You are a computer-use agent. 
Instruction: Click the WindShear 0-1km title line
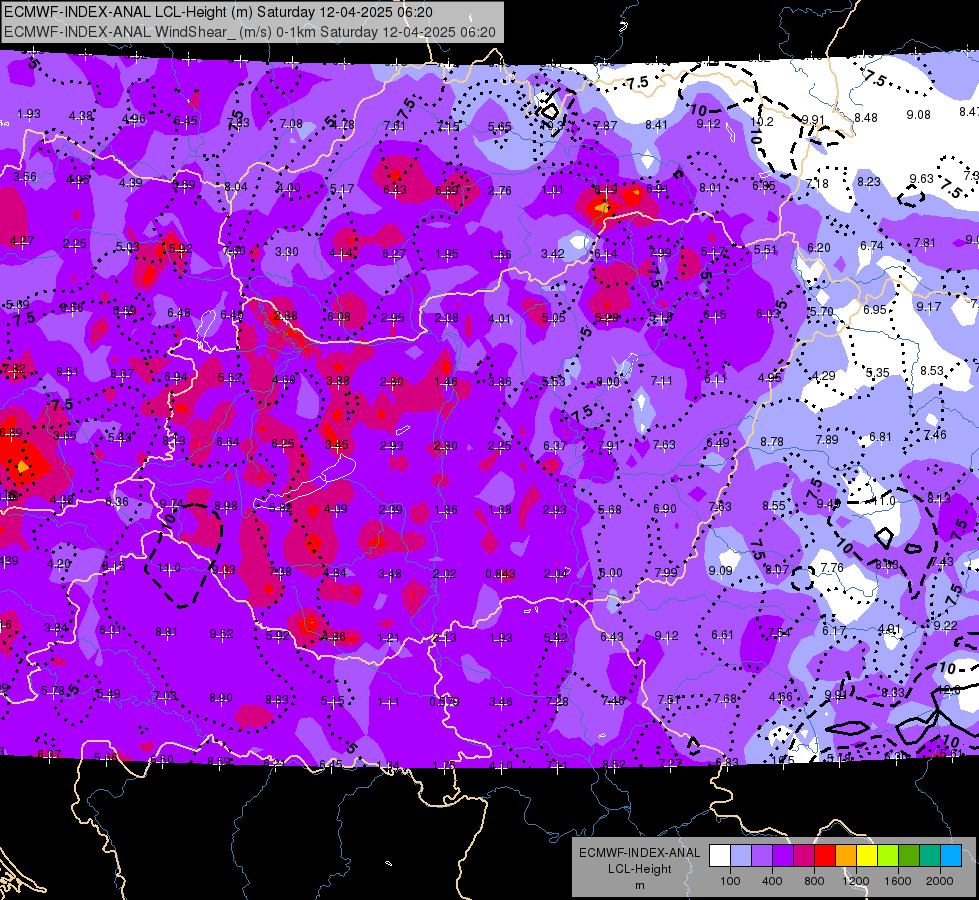250,32
